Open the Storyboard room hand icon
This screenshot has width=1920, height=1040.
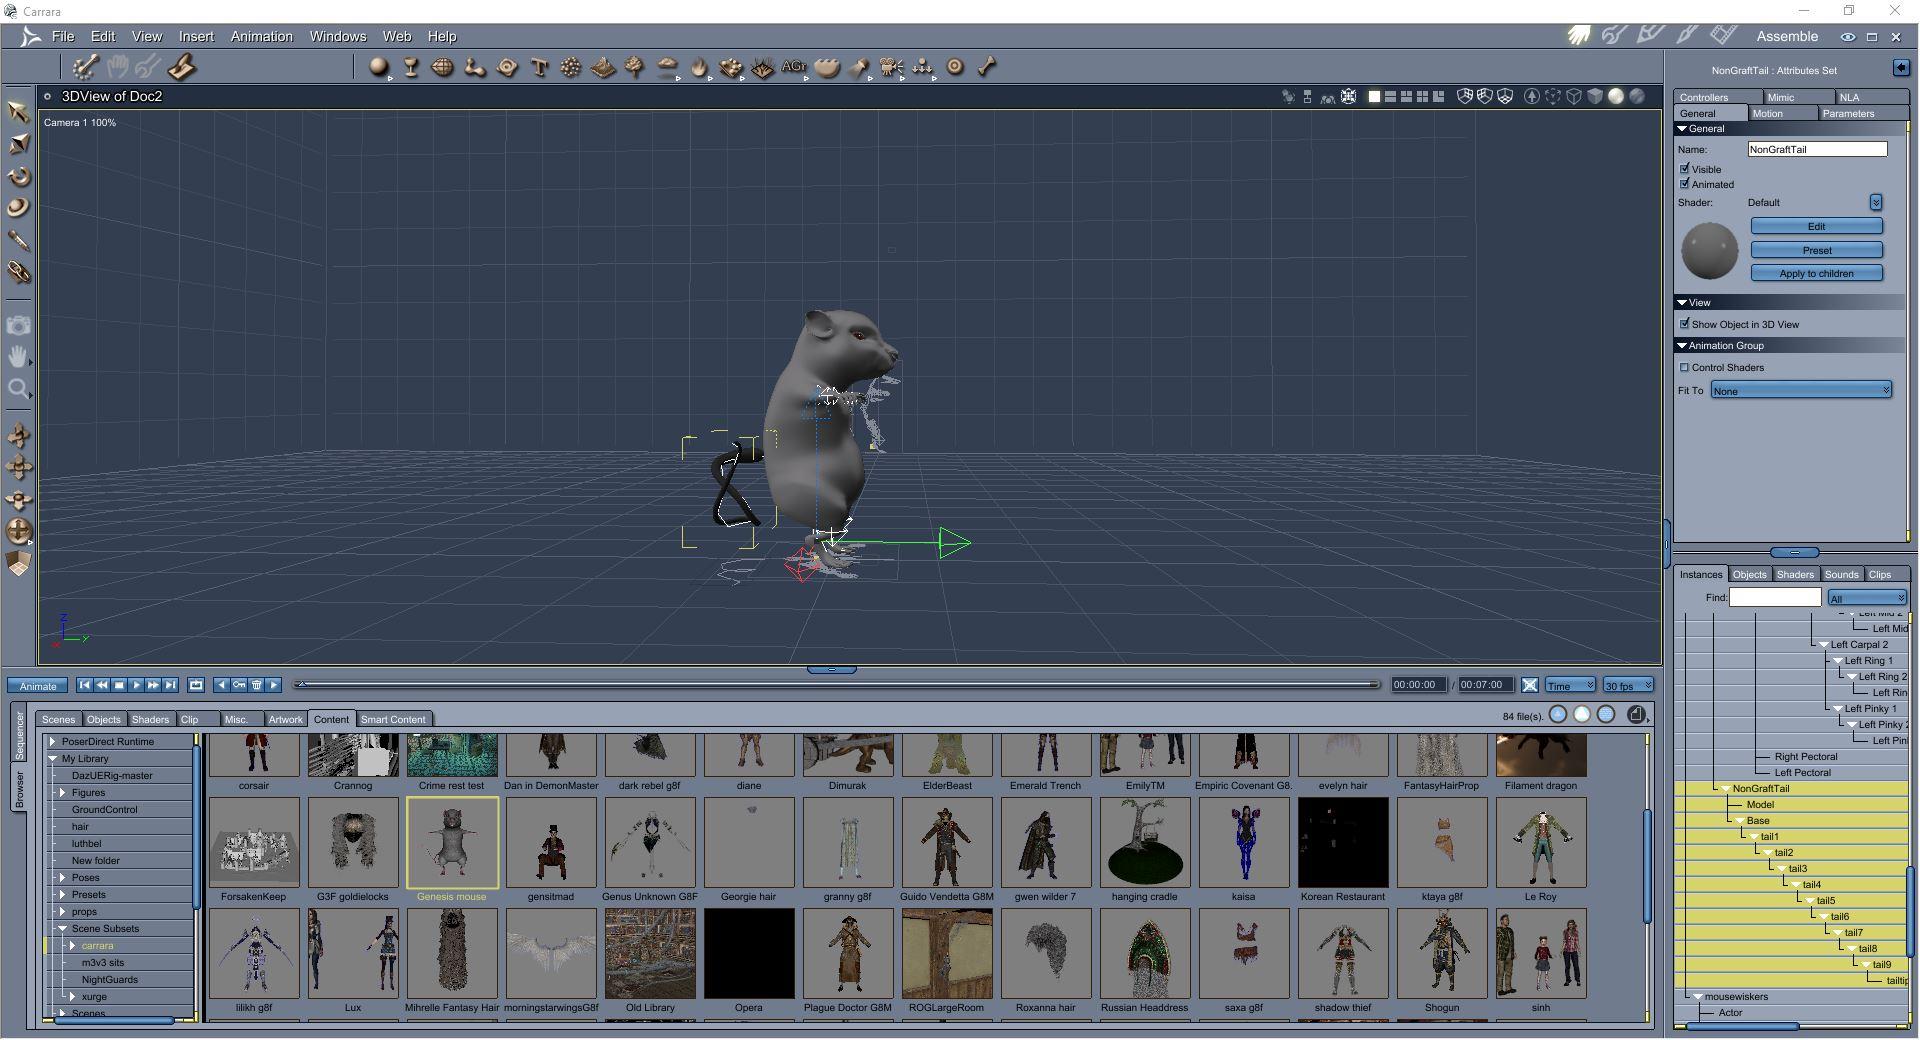point(1579,36)
